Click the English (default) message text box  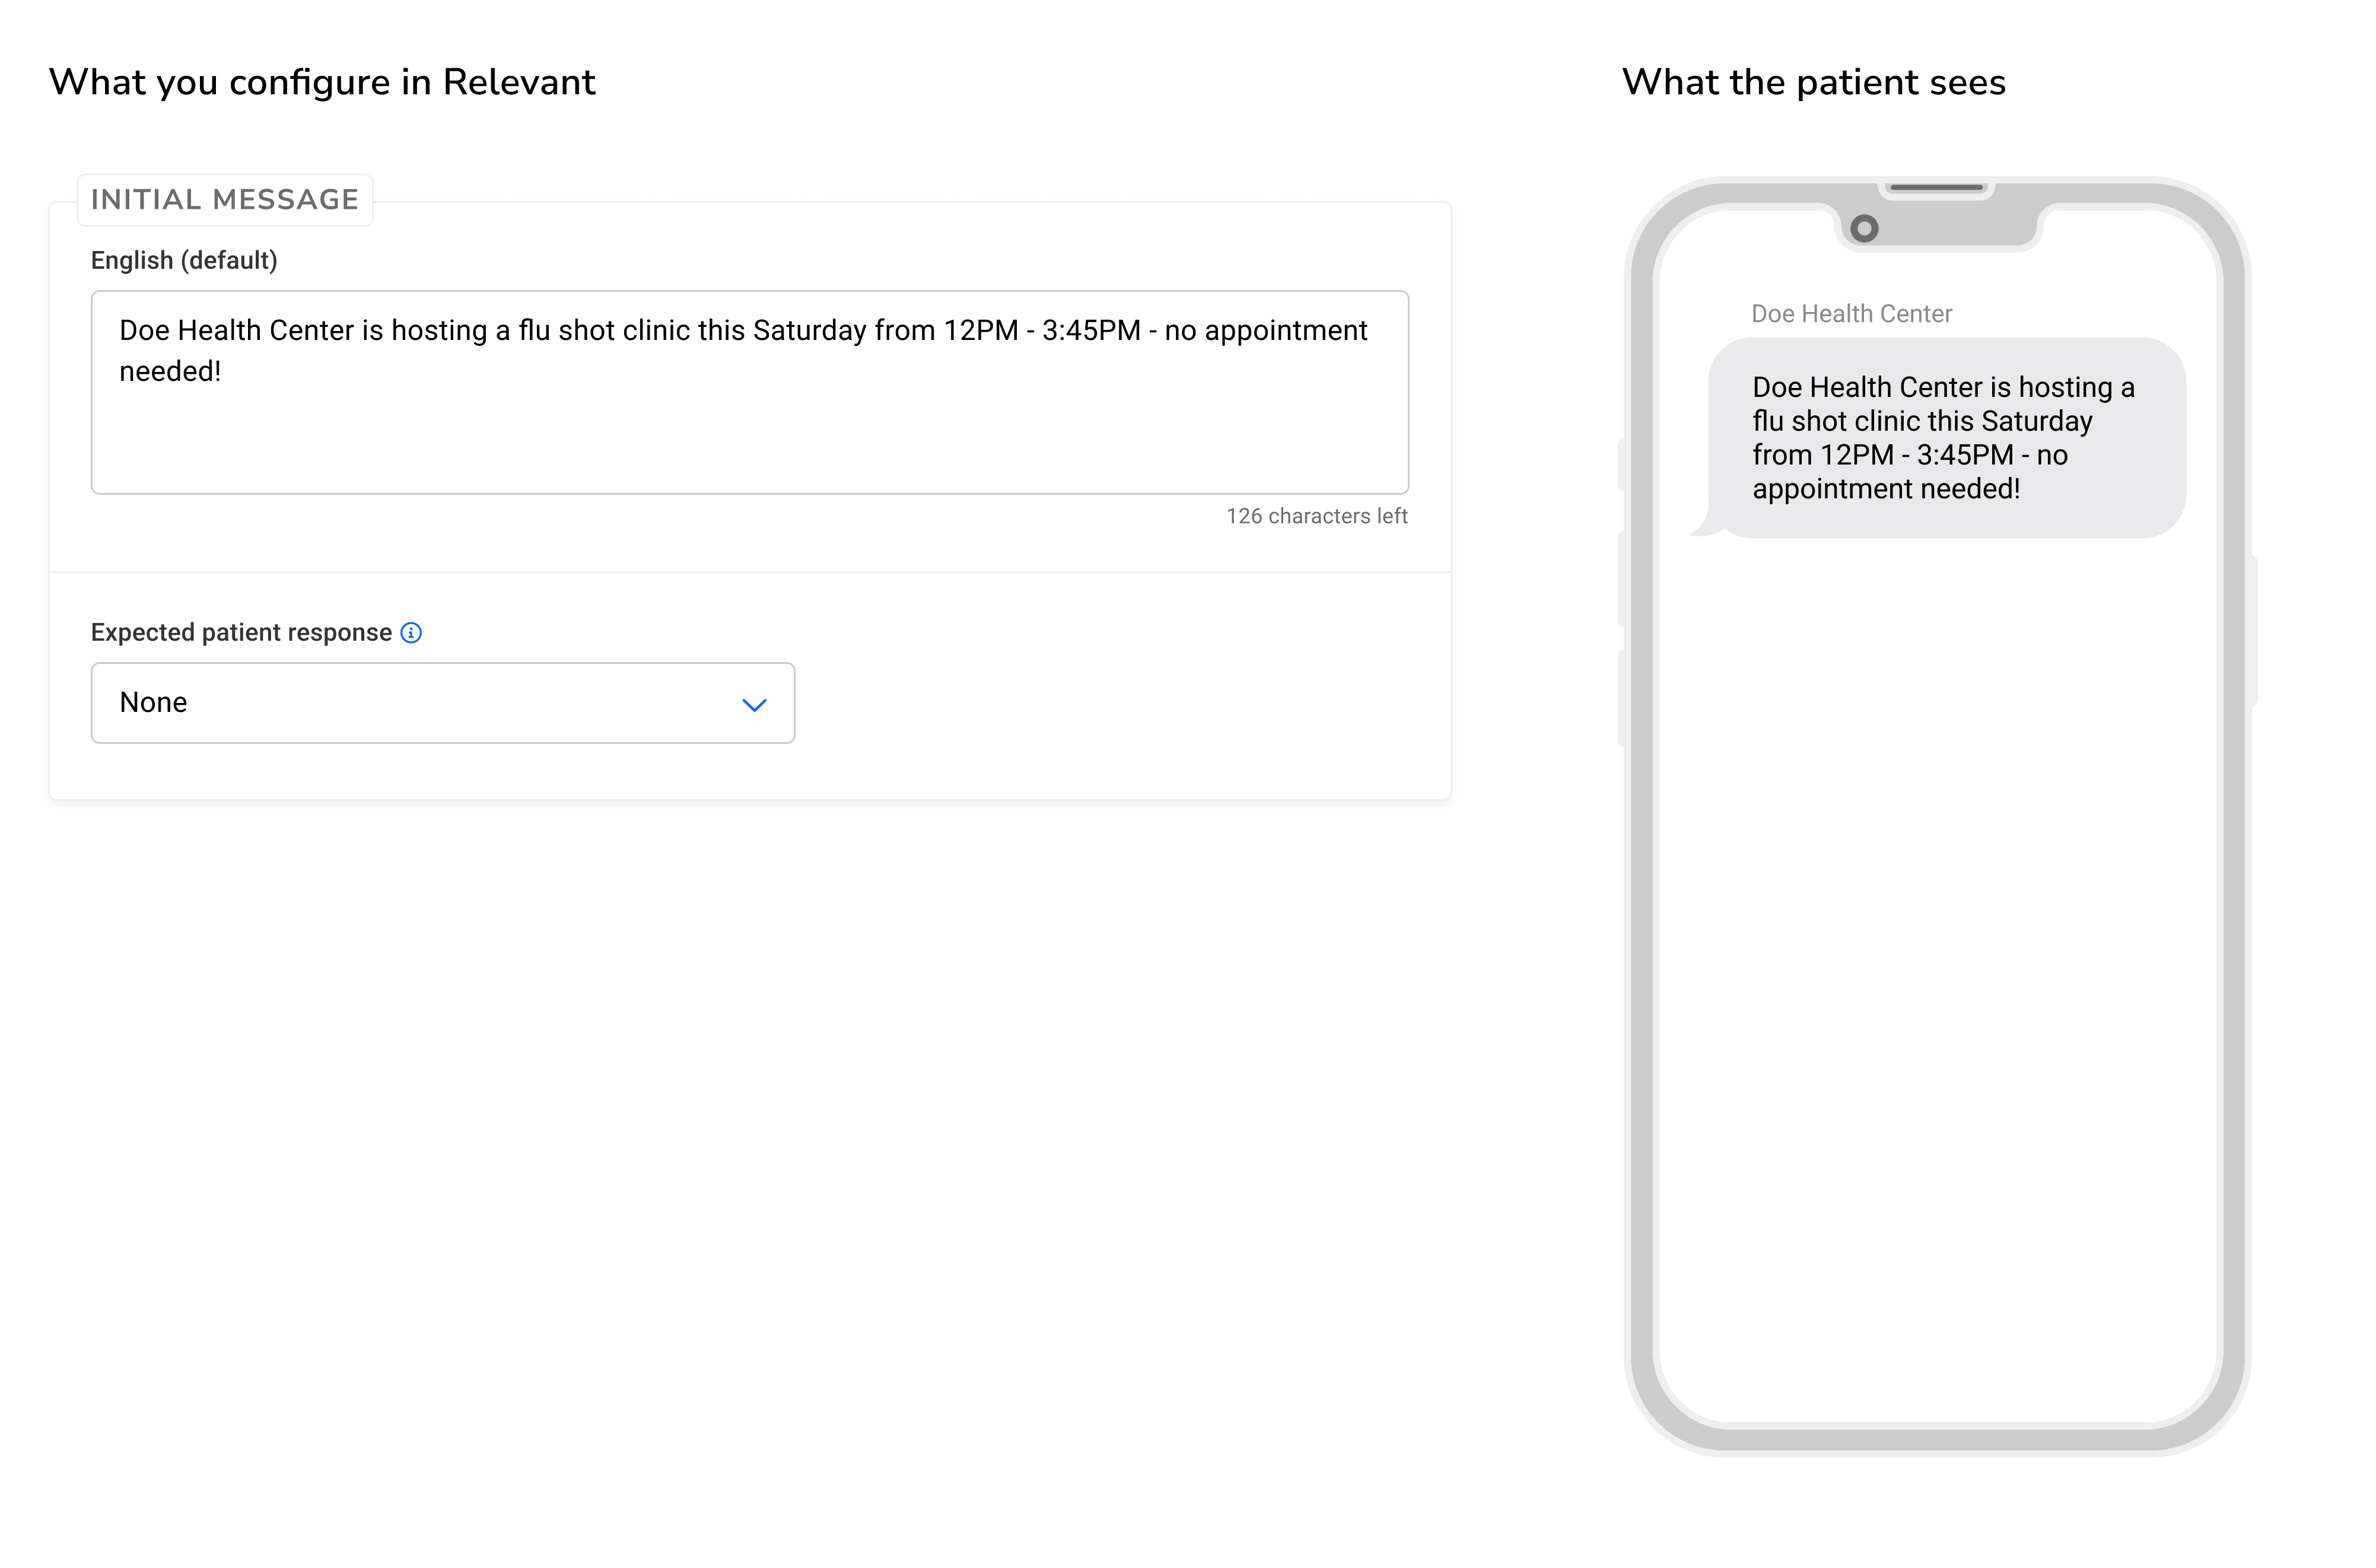tap(749, 420)
